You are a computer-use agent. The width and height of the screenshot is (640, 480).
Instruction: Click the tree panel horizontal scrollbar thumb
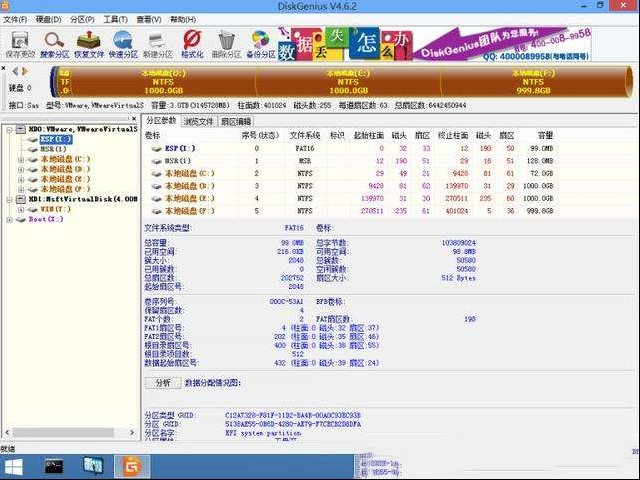pos(63,432)
